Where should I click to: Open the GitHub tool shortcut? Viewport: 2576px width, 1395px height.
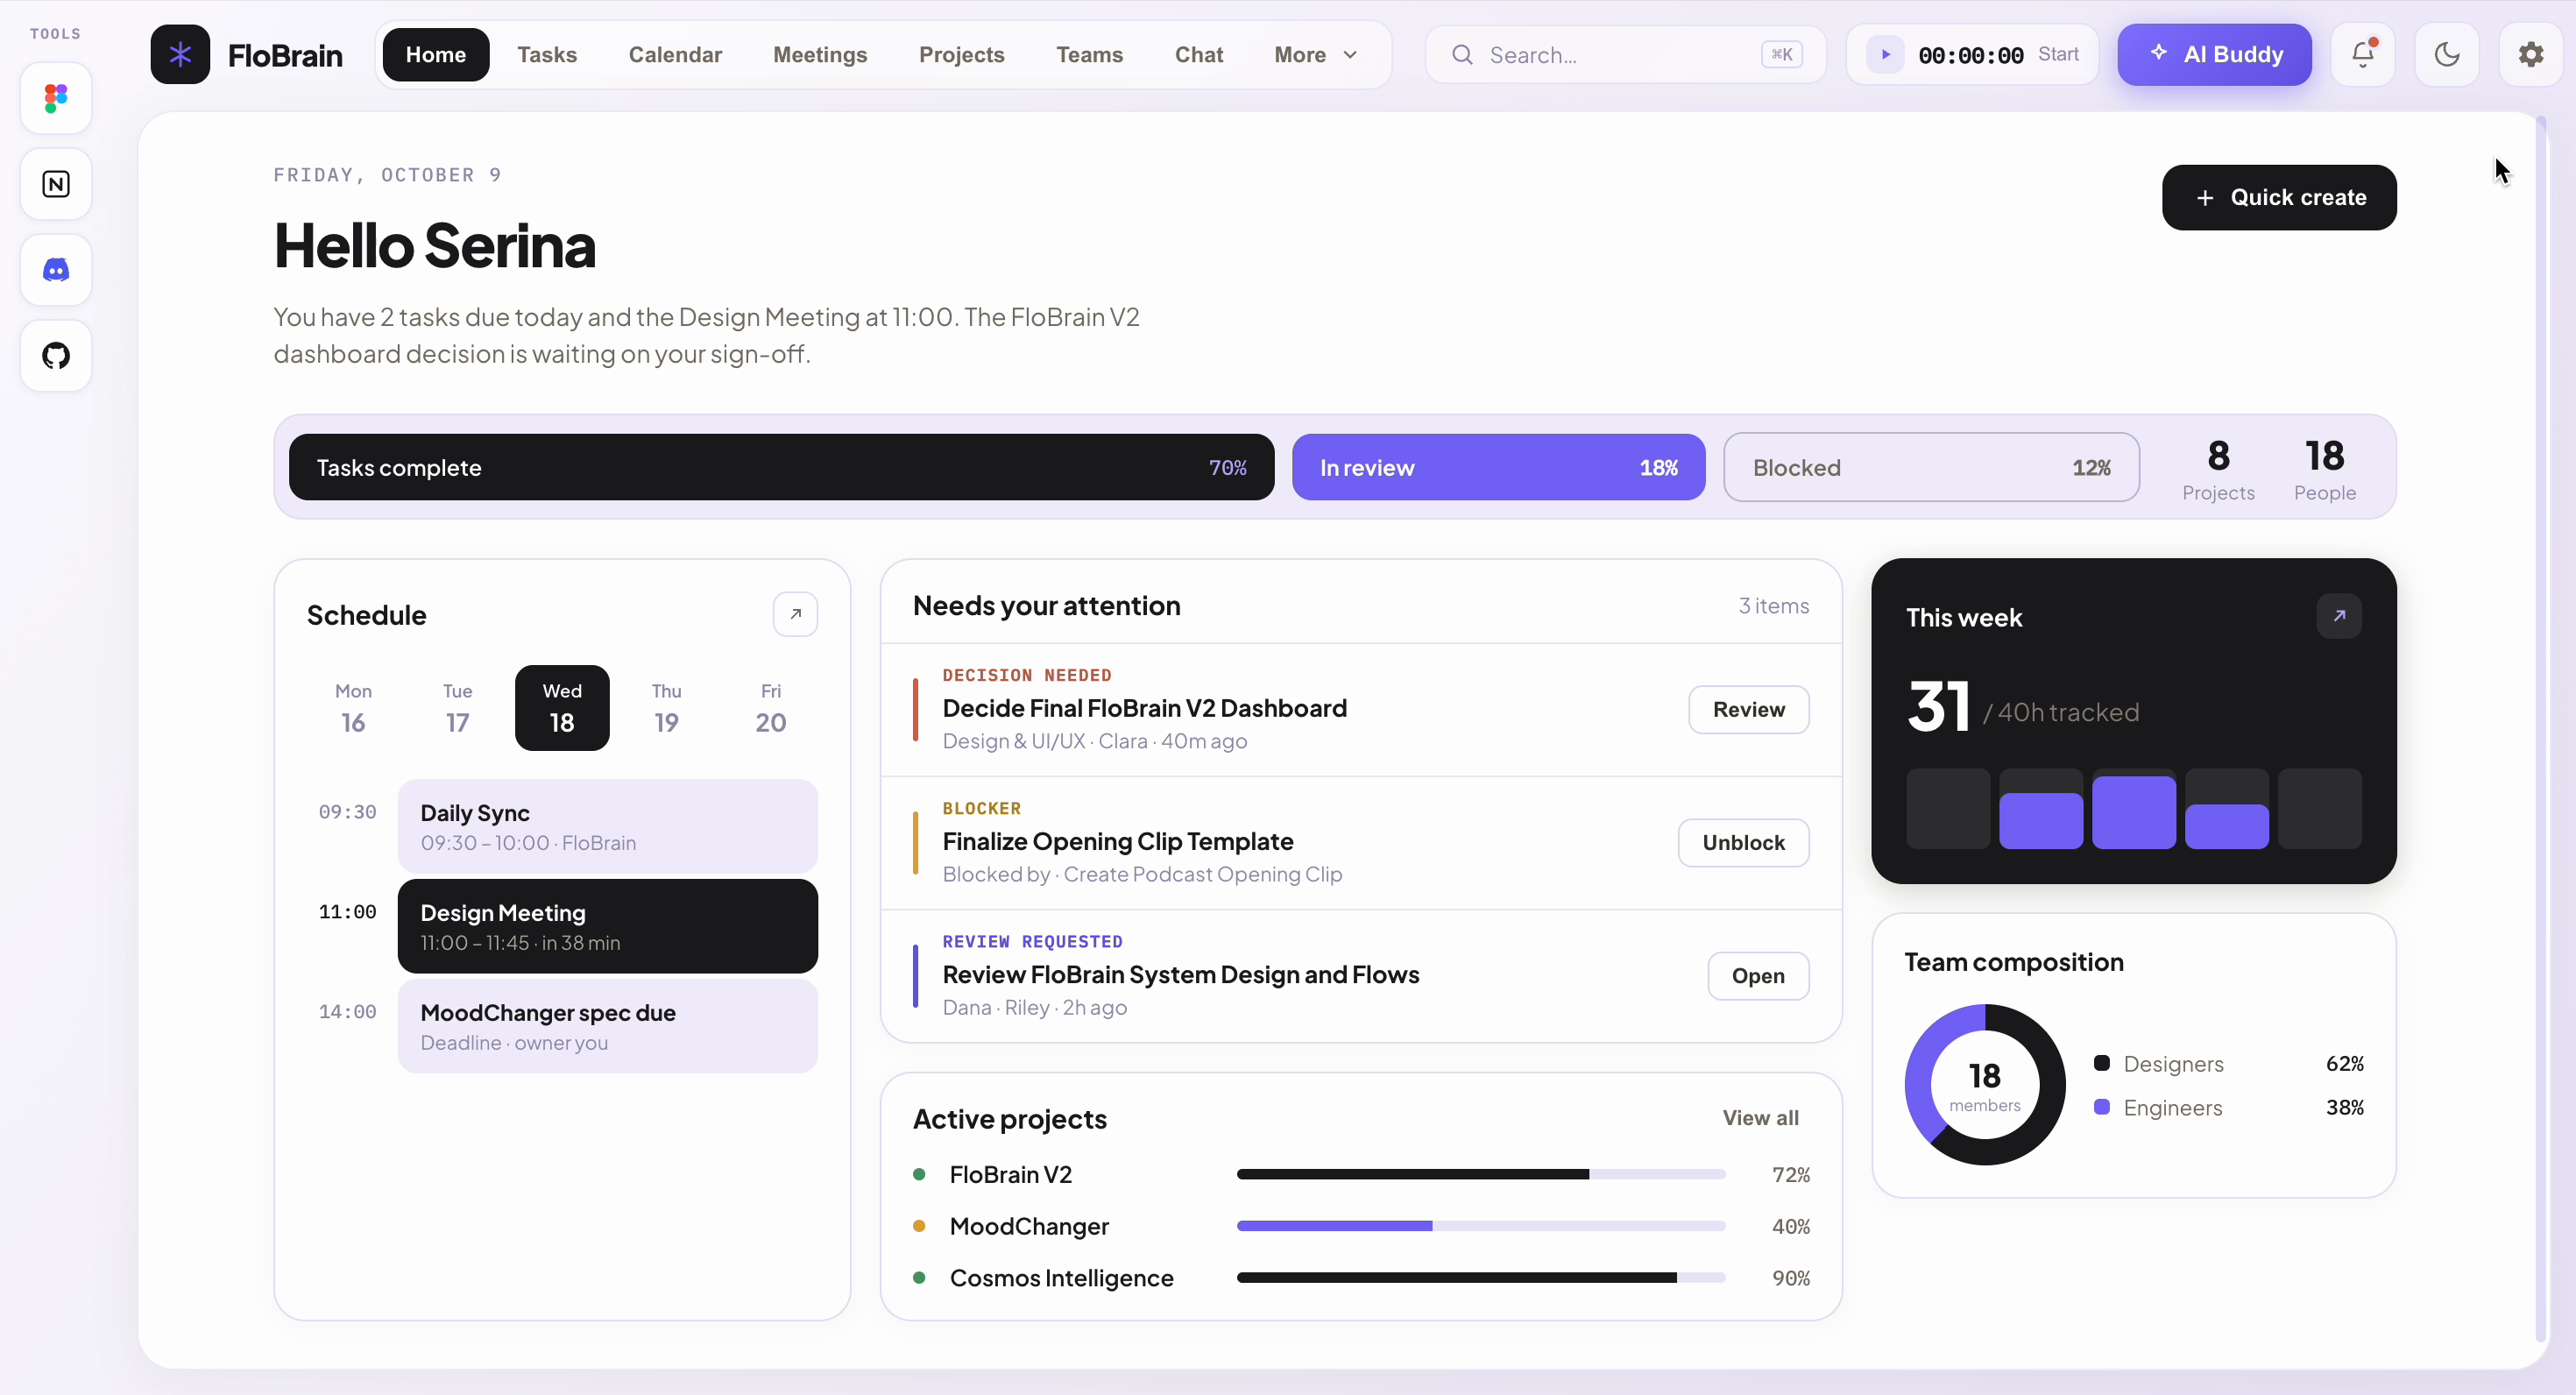point(56,355)
